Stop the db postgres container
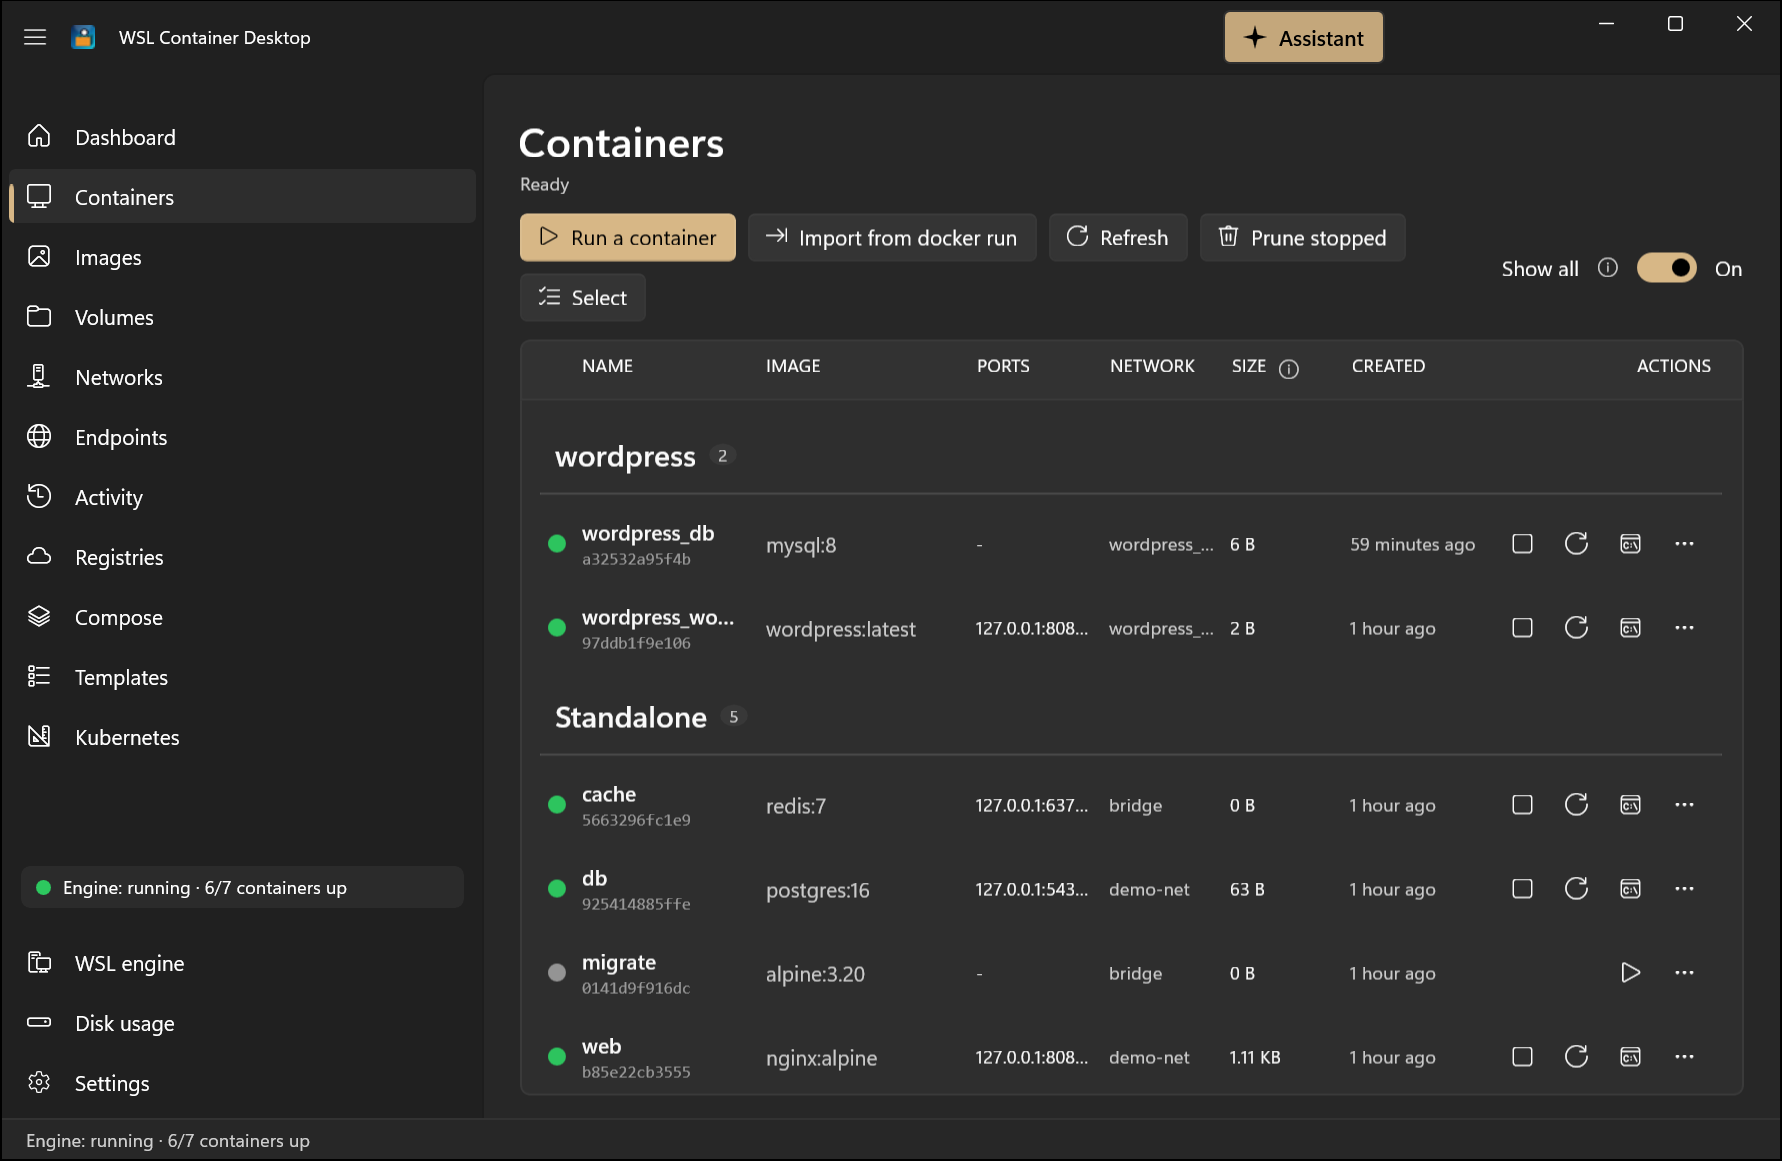Viewport: 1782px width, 1161px height. (1522, 889)
